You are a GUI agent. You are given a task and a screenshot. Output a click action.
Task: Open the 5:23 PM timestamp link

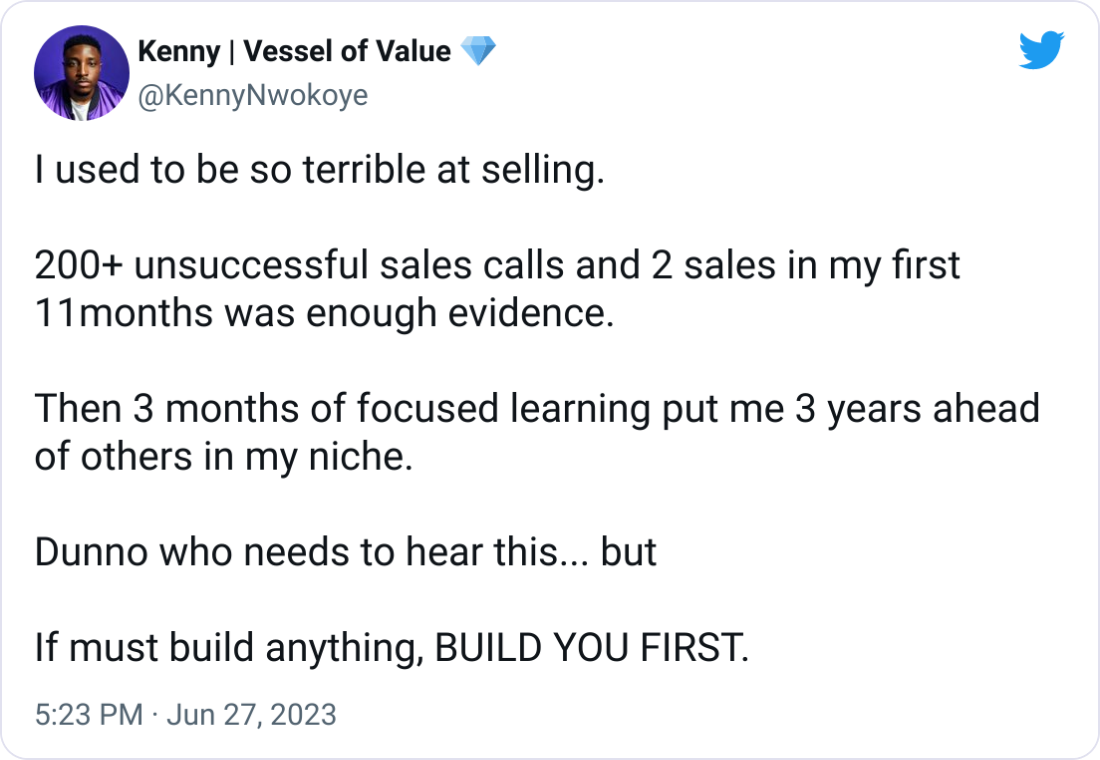point(88,715)
